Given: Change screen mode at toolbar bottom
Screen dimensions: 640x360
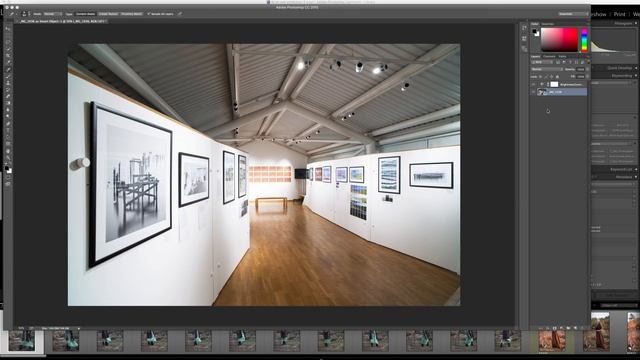Looking at the screenshot, I should pos(8,184).
